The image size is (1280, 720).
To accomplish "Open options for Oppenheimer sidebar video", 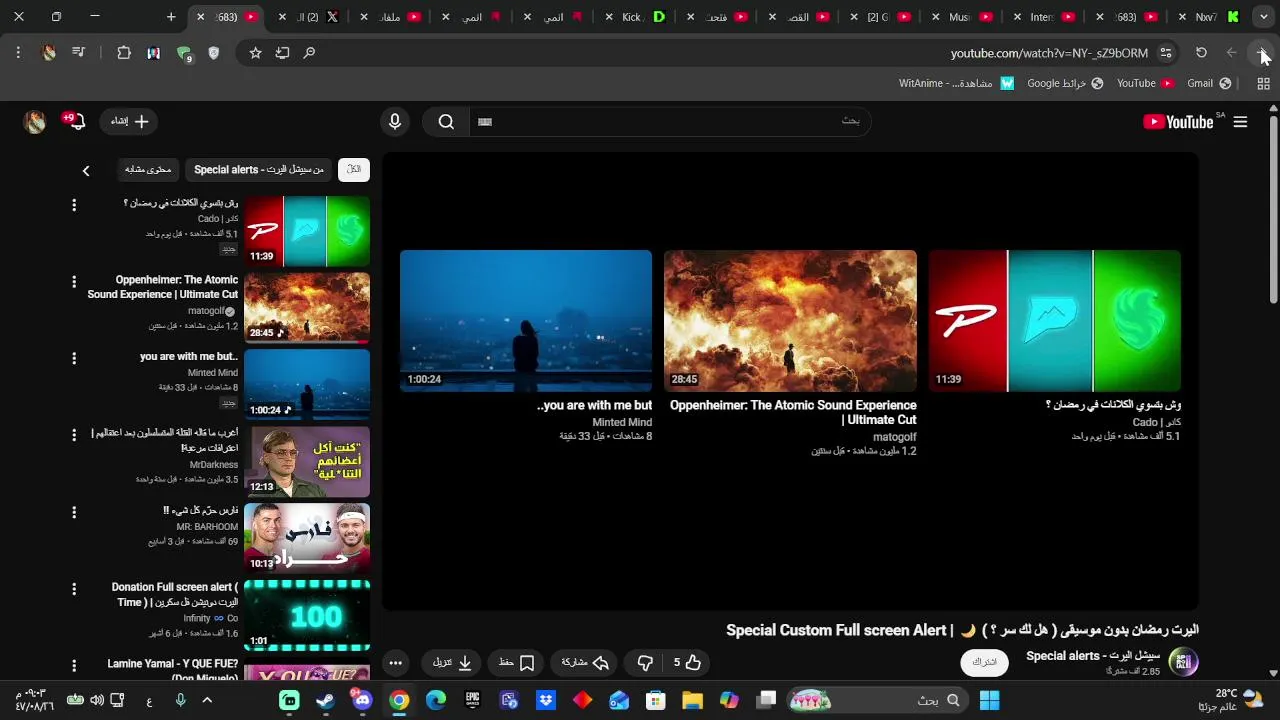I will coord(73,282).
